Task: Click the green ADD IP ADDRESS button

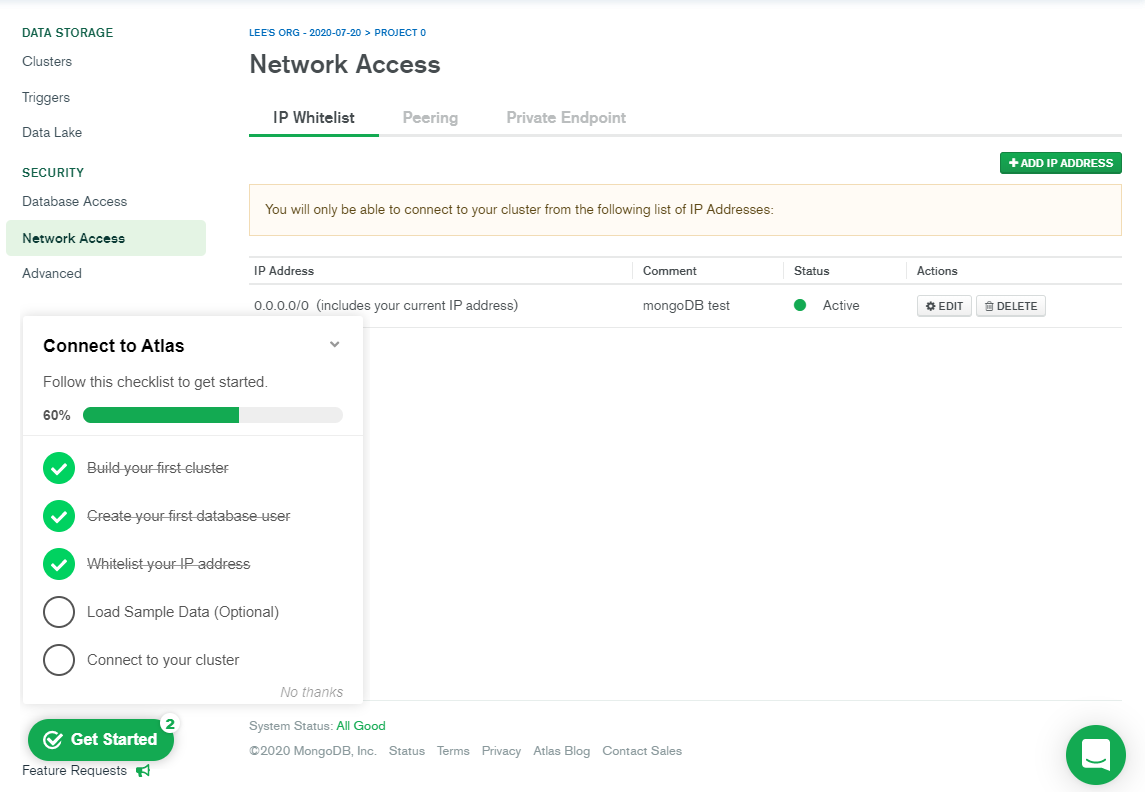Action: point(1060,163)
